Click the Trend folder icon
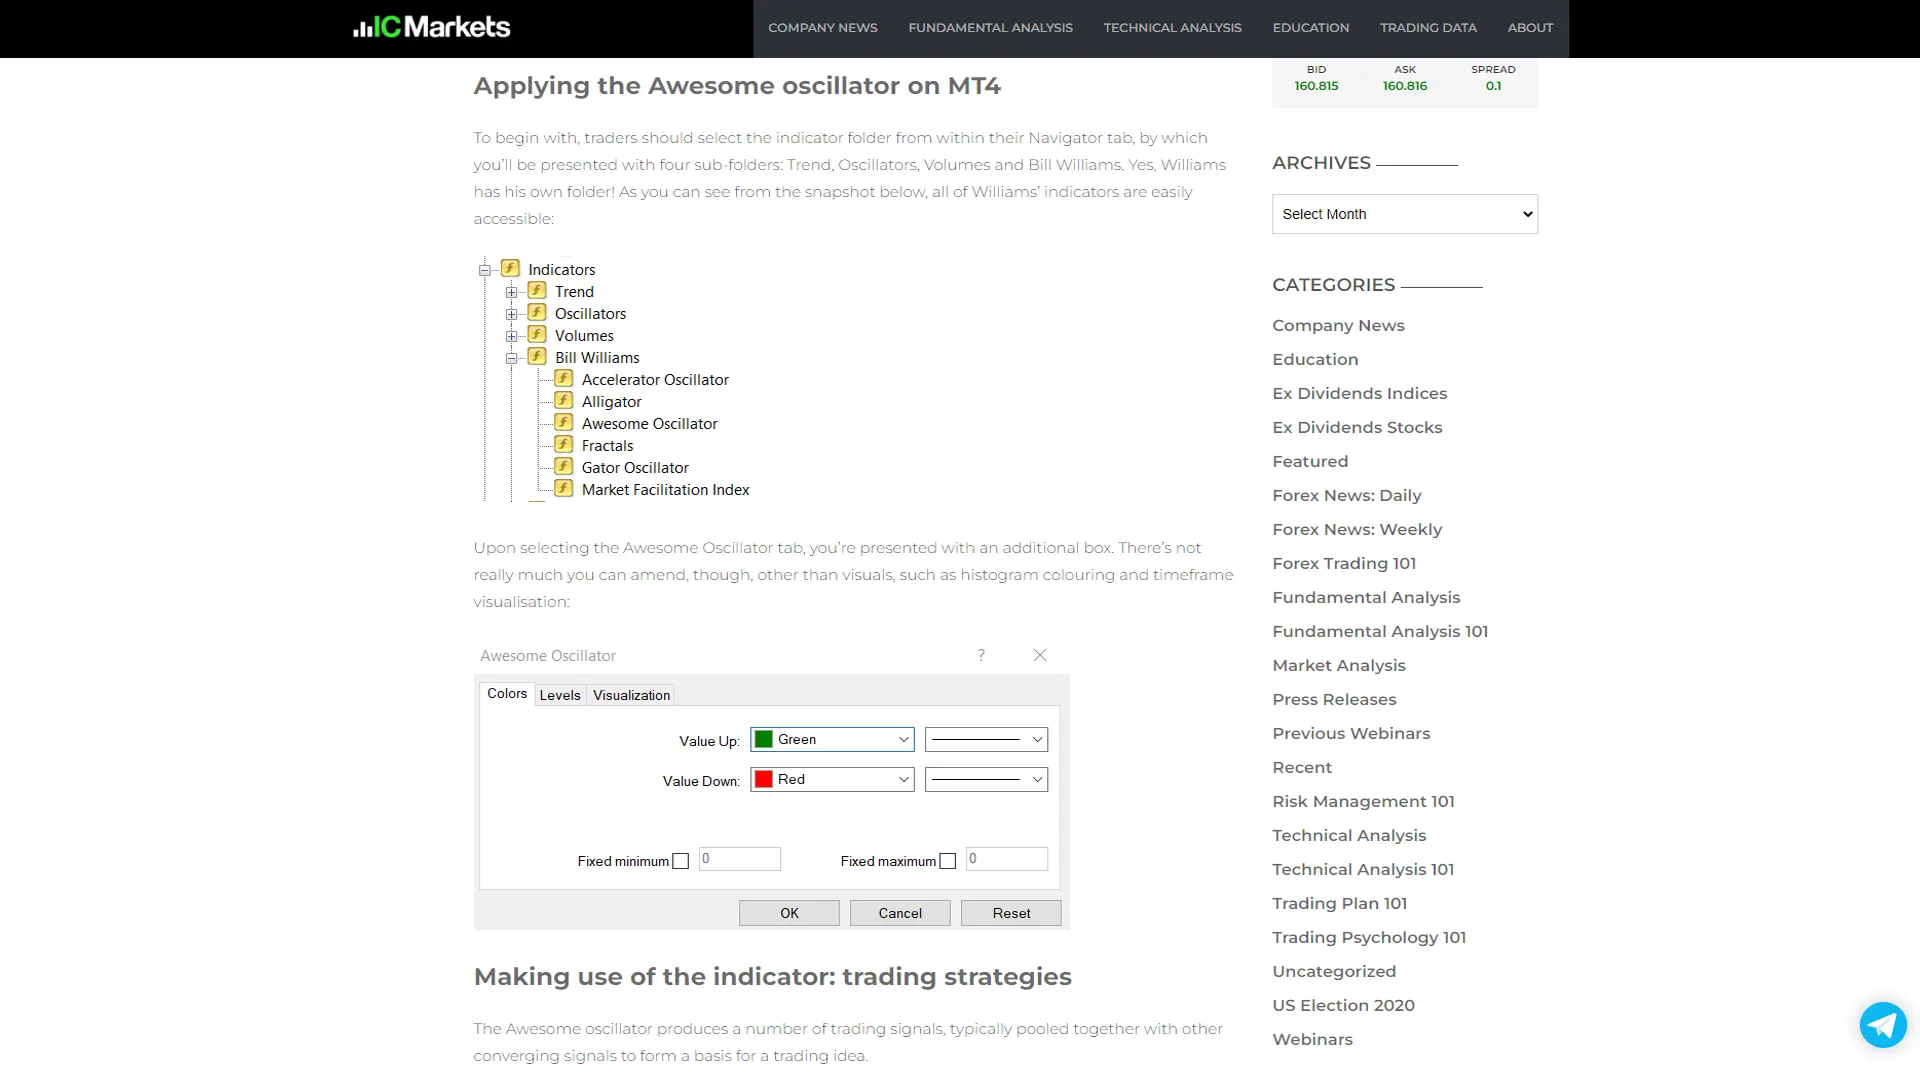Screen dimensions: 1920x1080 point(537,290)
